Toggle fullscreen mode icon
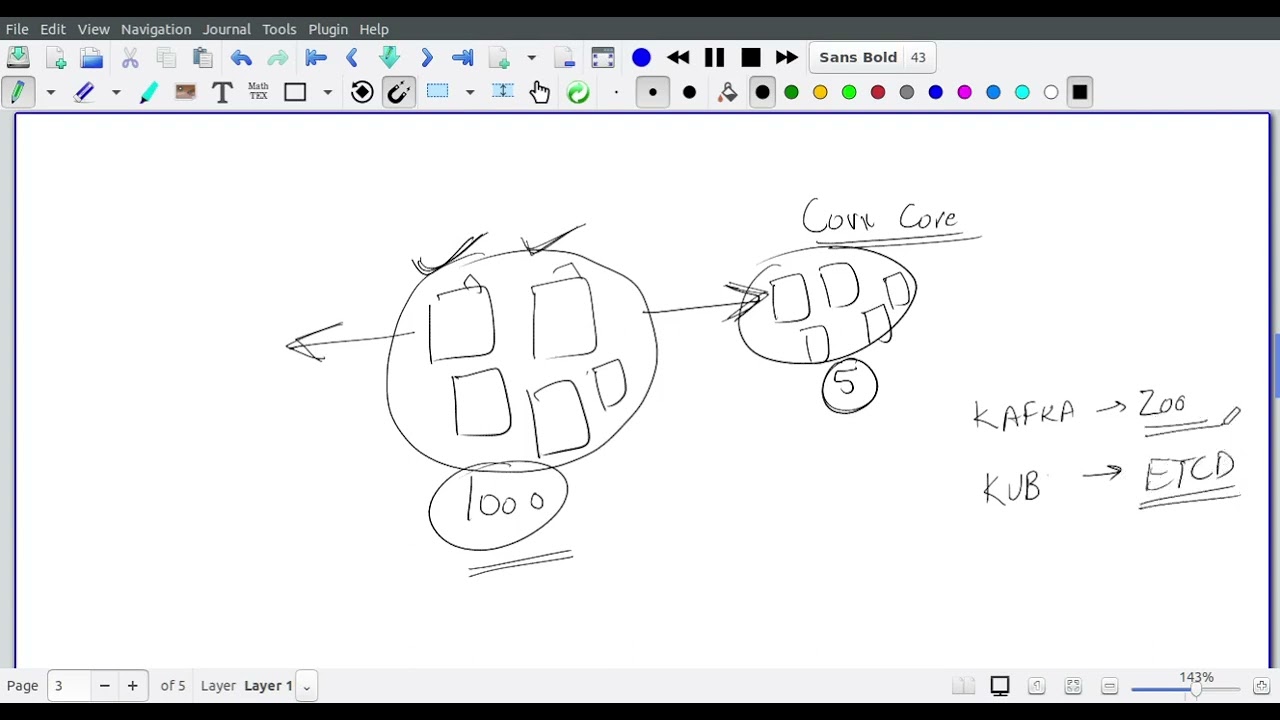The height and width of the screenshot is (720, 1280). click(x=603, y=57)
